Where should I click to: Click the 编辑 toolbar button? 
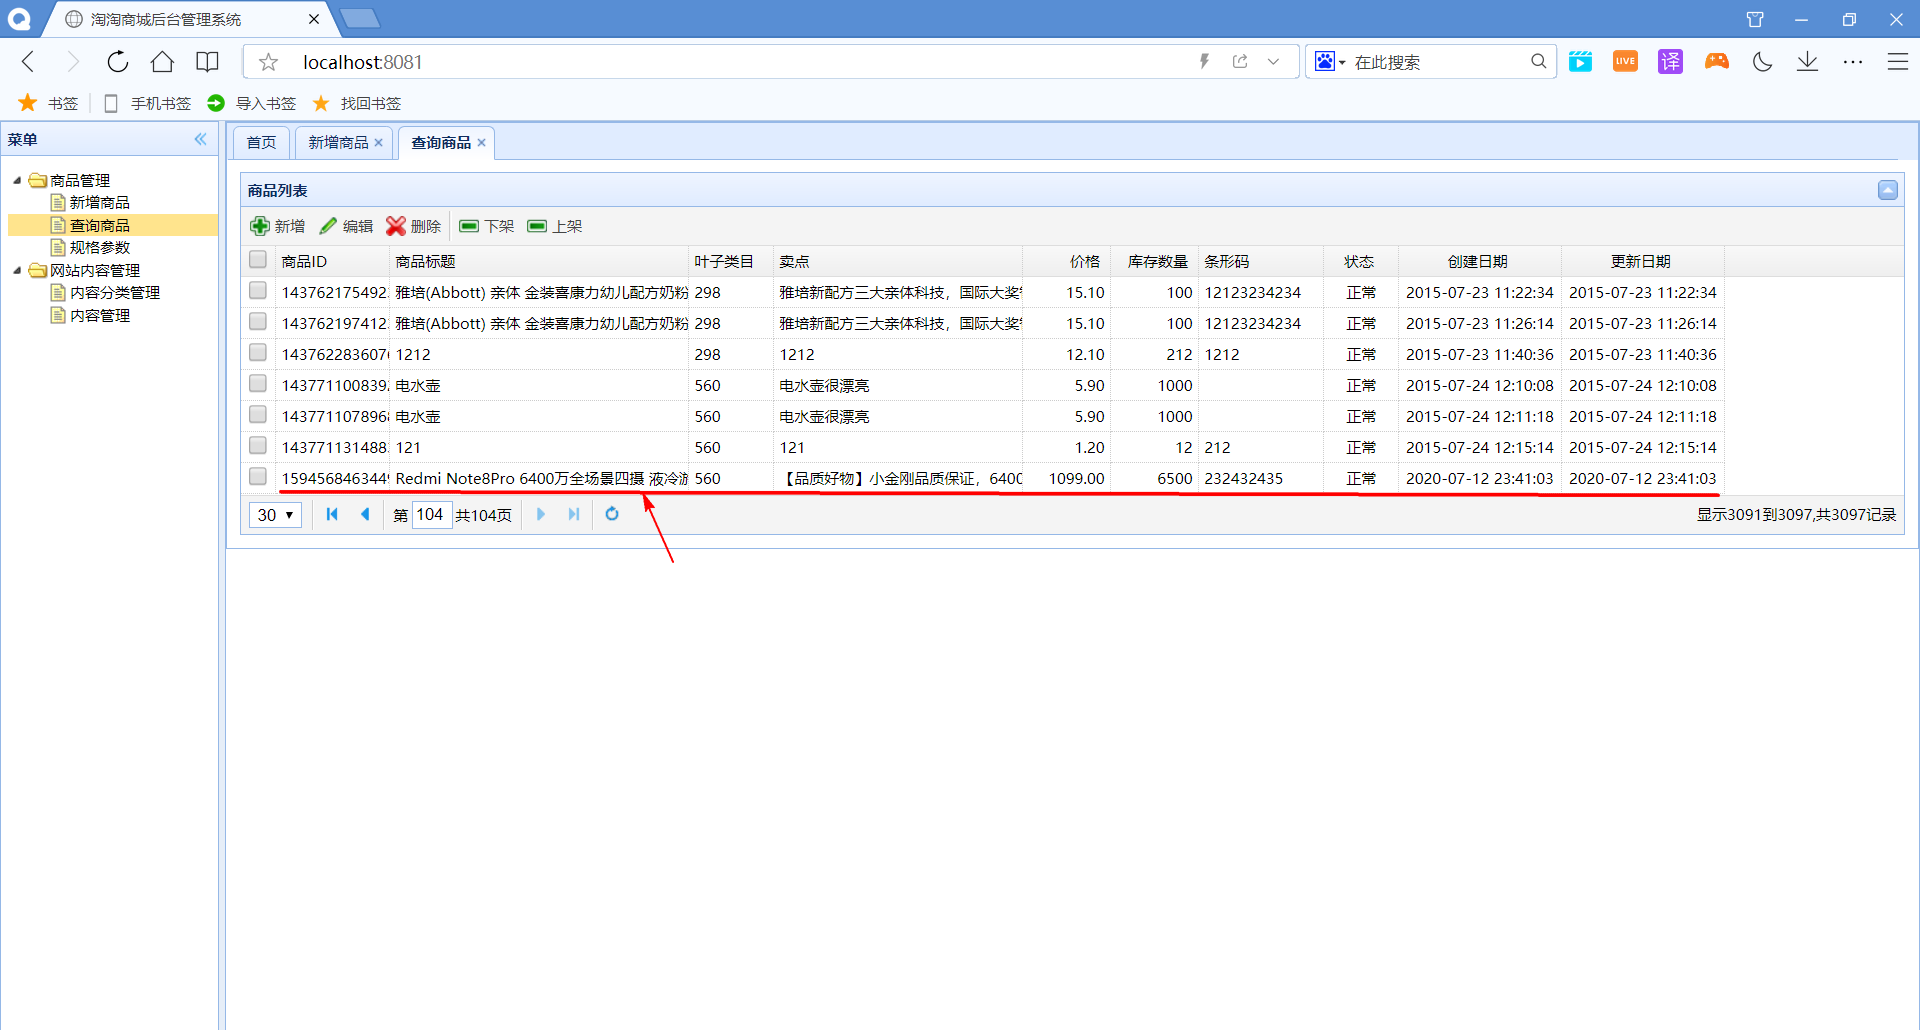pyautogui.click(x=346, y=226)
